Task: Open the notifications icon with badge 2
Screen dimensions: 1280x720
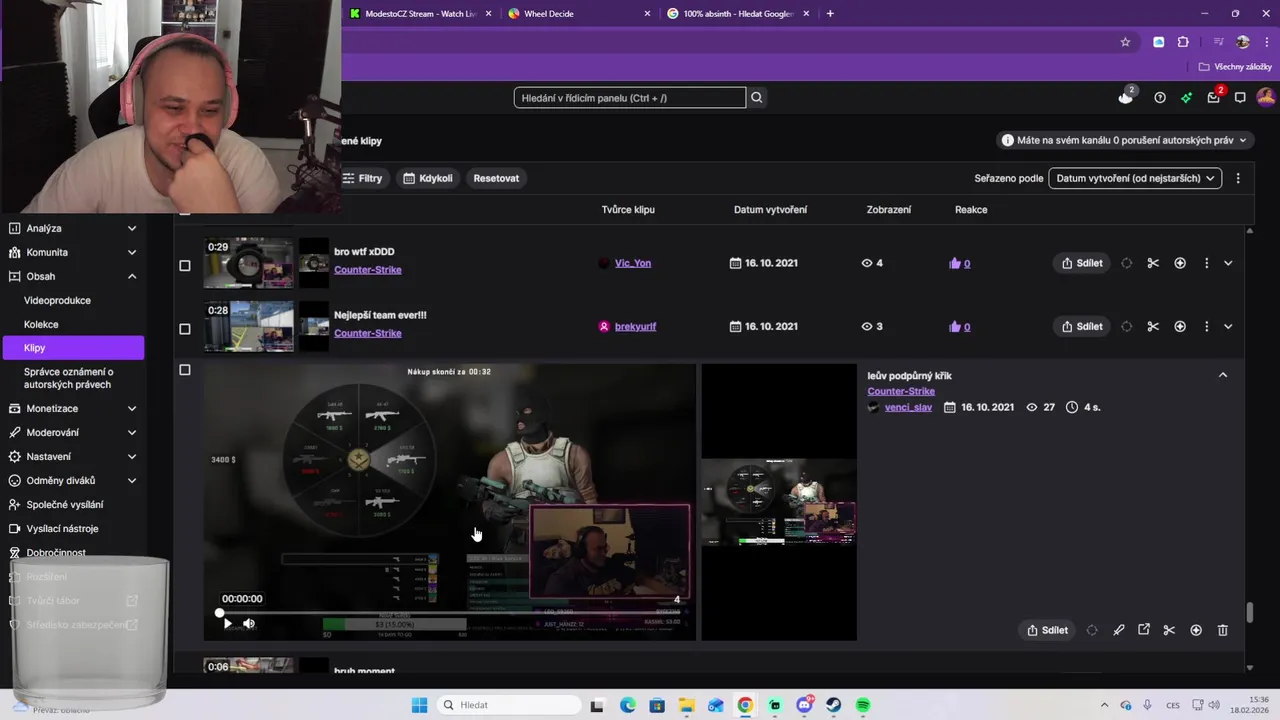Action: (1126, 96)
